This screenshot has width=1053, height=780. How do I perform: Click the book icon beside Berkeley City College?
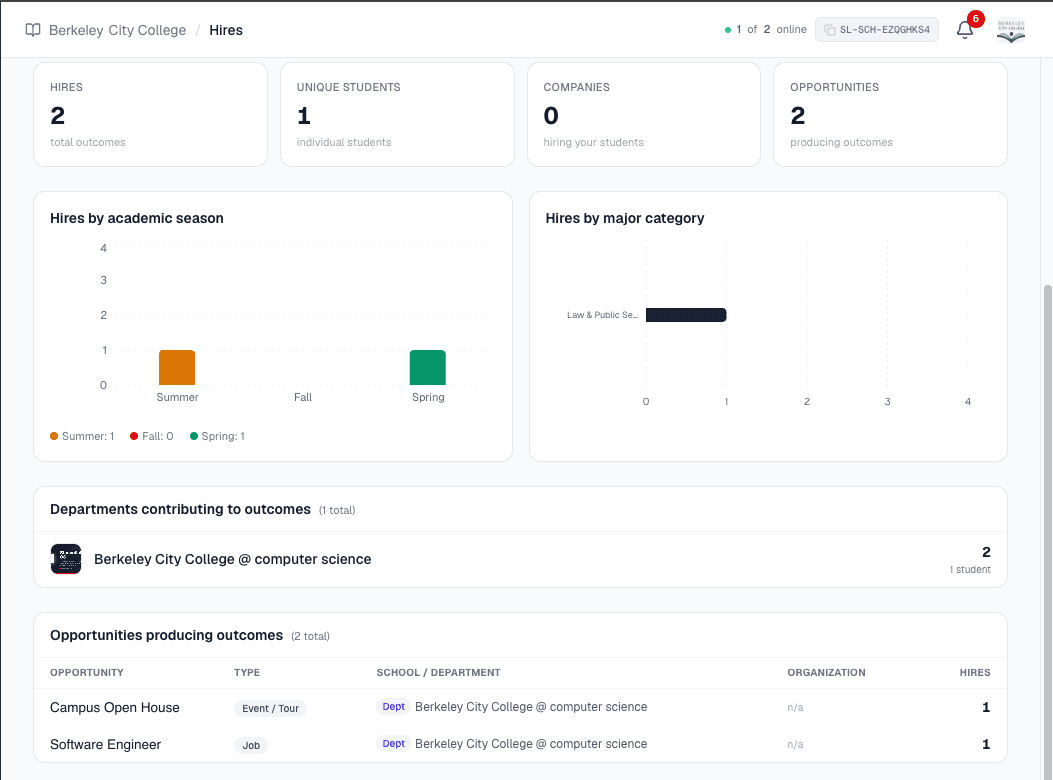click(33, 30)
